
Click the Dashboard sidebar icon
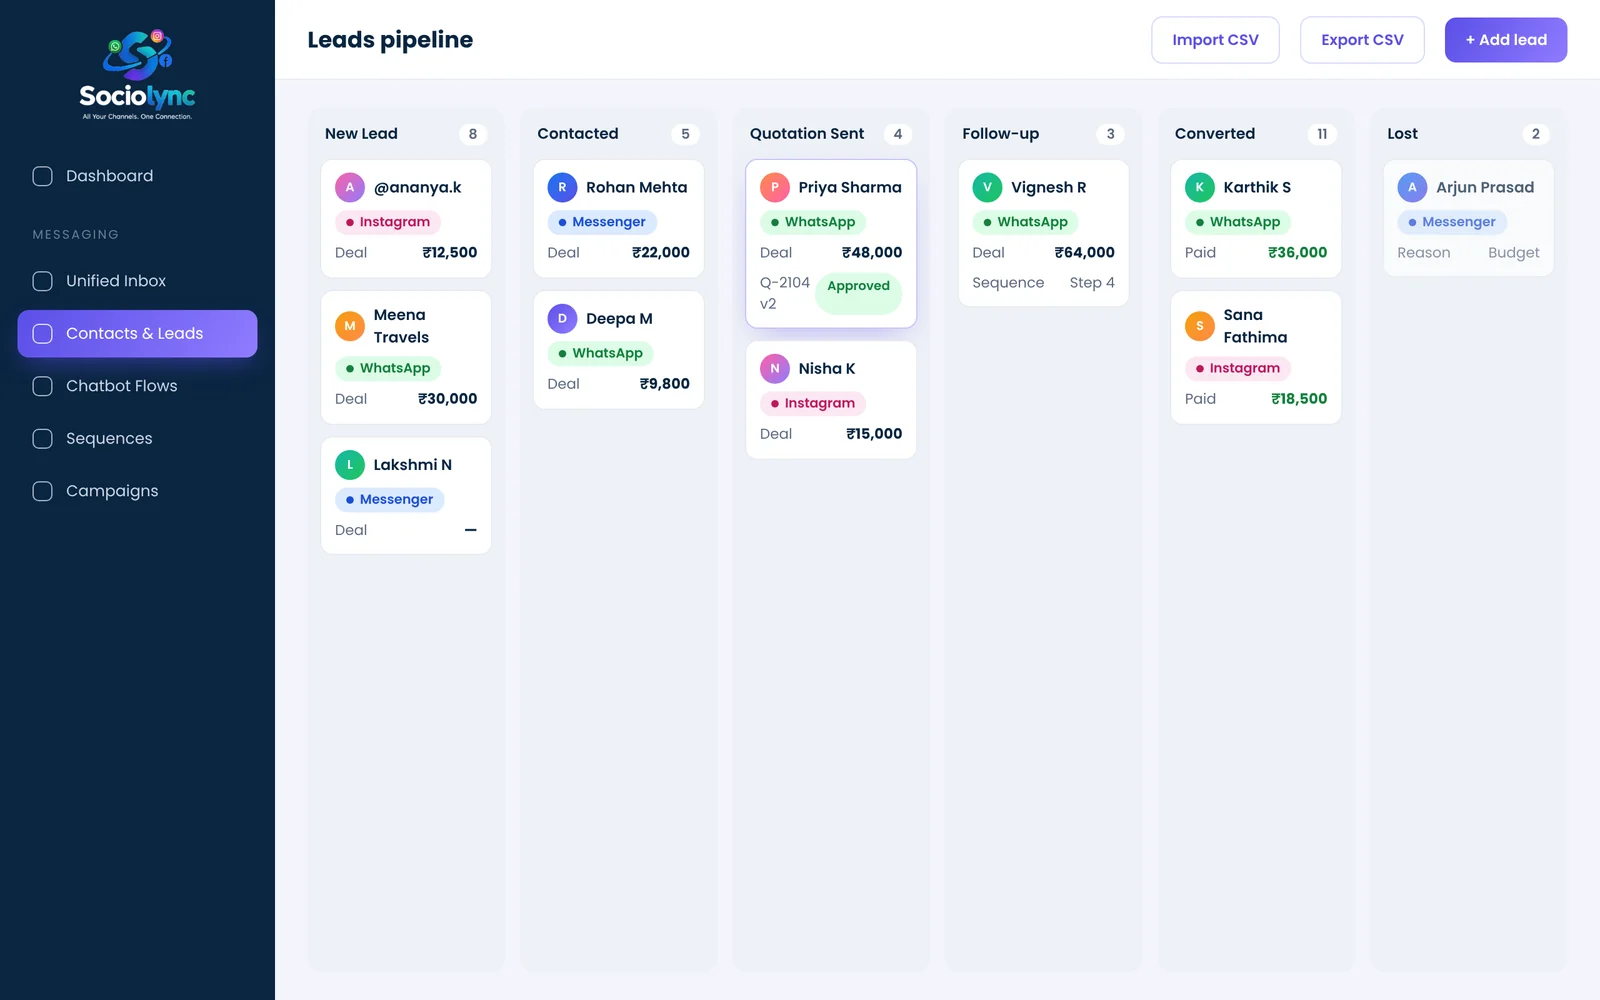pyautogui.click(x=43, y=176)
